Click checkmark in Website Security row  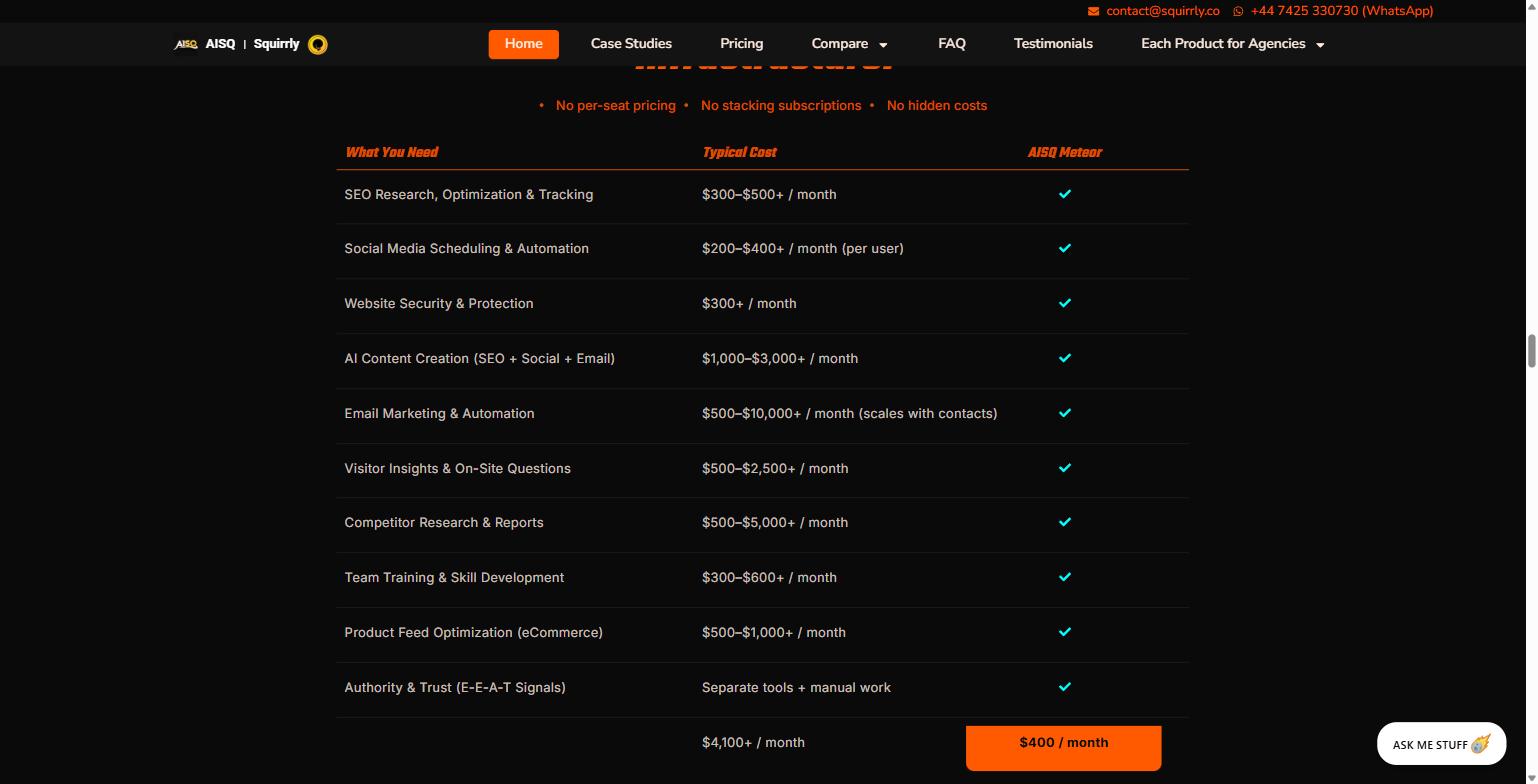(x=1065, y=303)
